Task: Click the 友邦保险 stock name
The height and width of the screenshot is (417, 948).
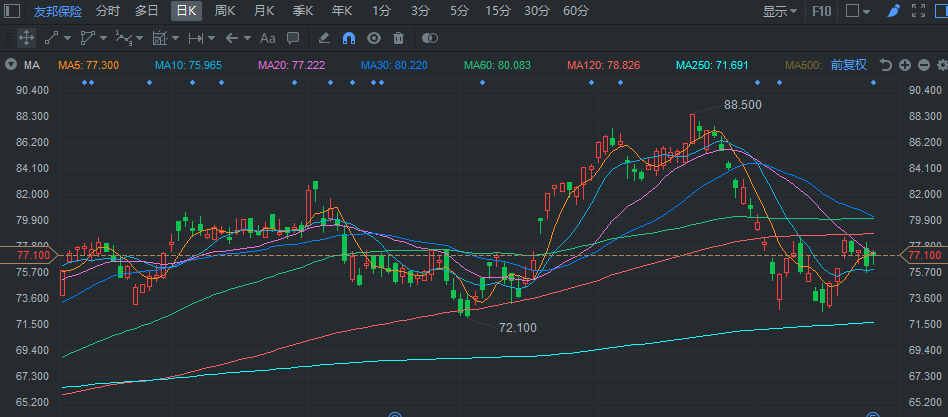Action: point(57,11)
